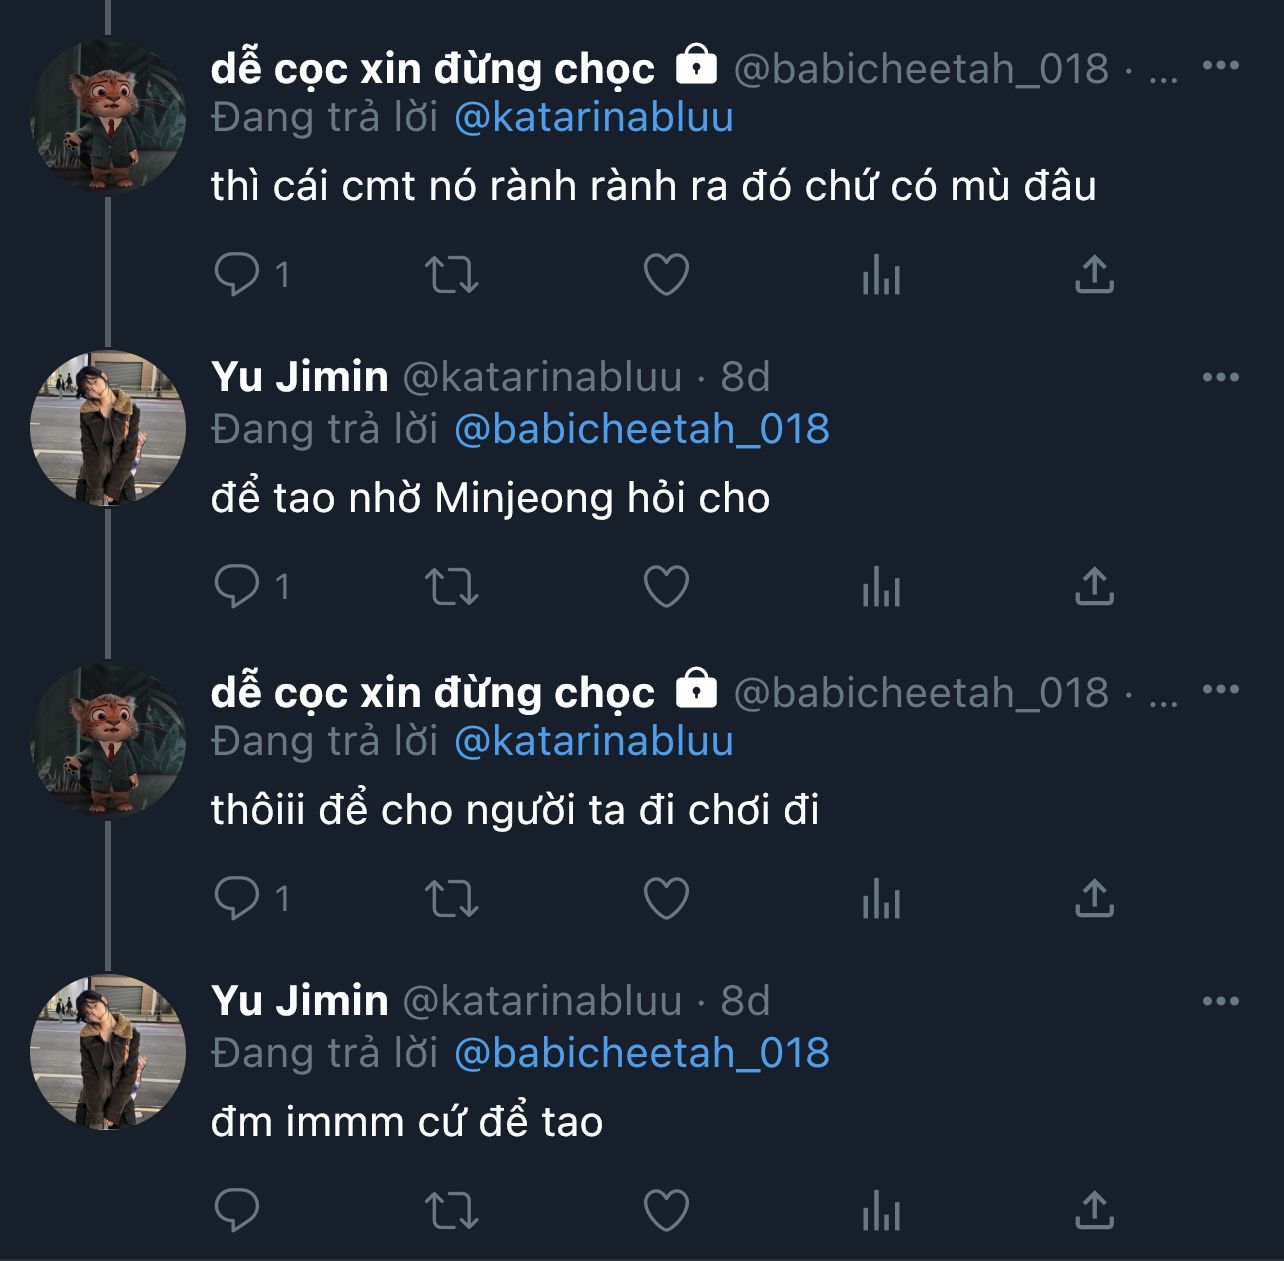Share the 'đm immm cứ để tao' tweet
The height and width of the screenshot is (1261, 1284).
click(x=1094, y=1211)
